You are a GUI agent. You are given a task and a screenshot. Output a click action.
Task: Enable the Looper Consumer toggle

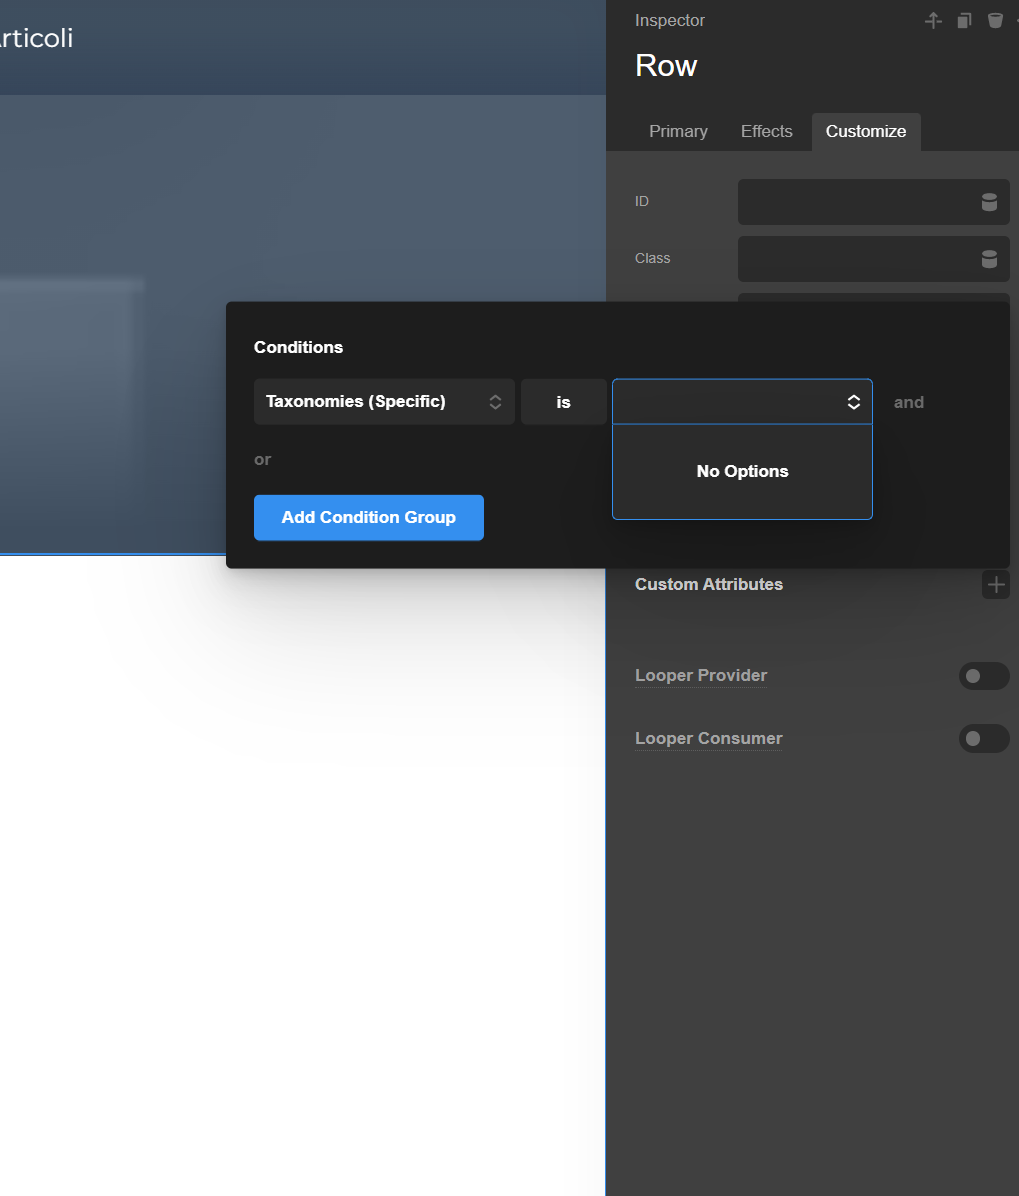click(x=983, y=739)
